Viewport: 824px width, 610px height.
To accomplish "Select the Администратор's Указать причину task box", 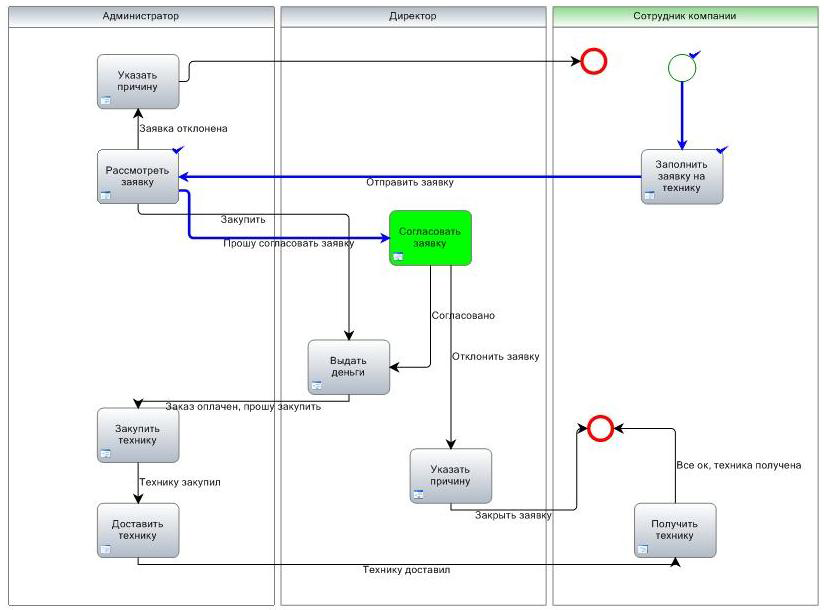I will (x=138, y=81).
